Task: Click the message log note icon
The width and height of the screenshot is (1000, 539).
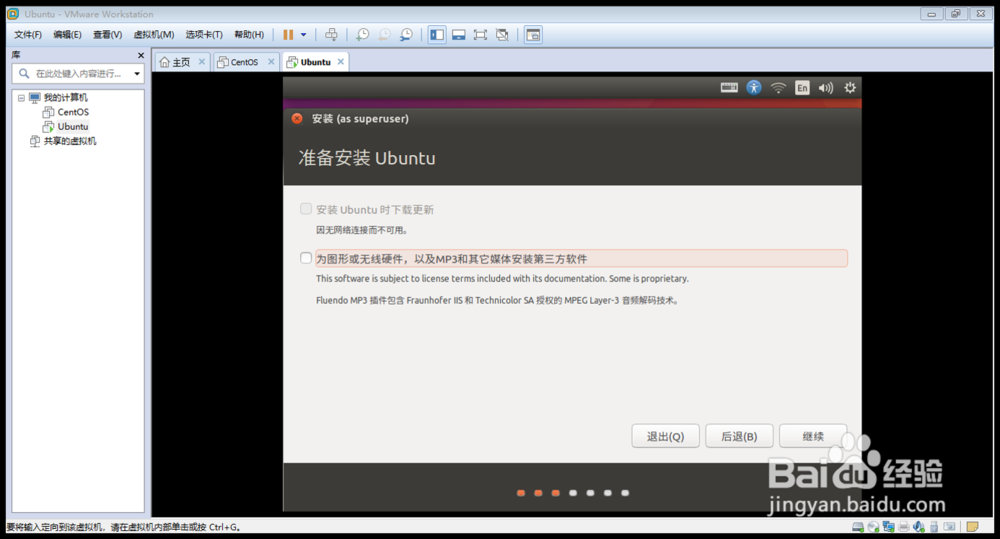Action: pos(973,527)
